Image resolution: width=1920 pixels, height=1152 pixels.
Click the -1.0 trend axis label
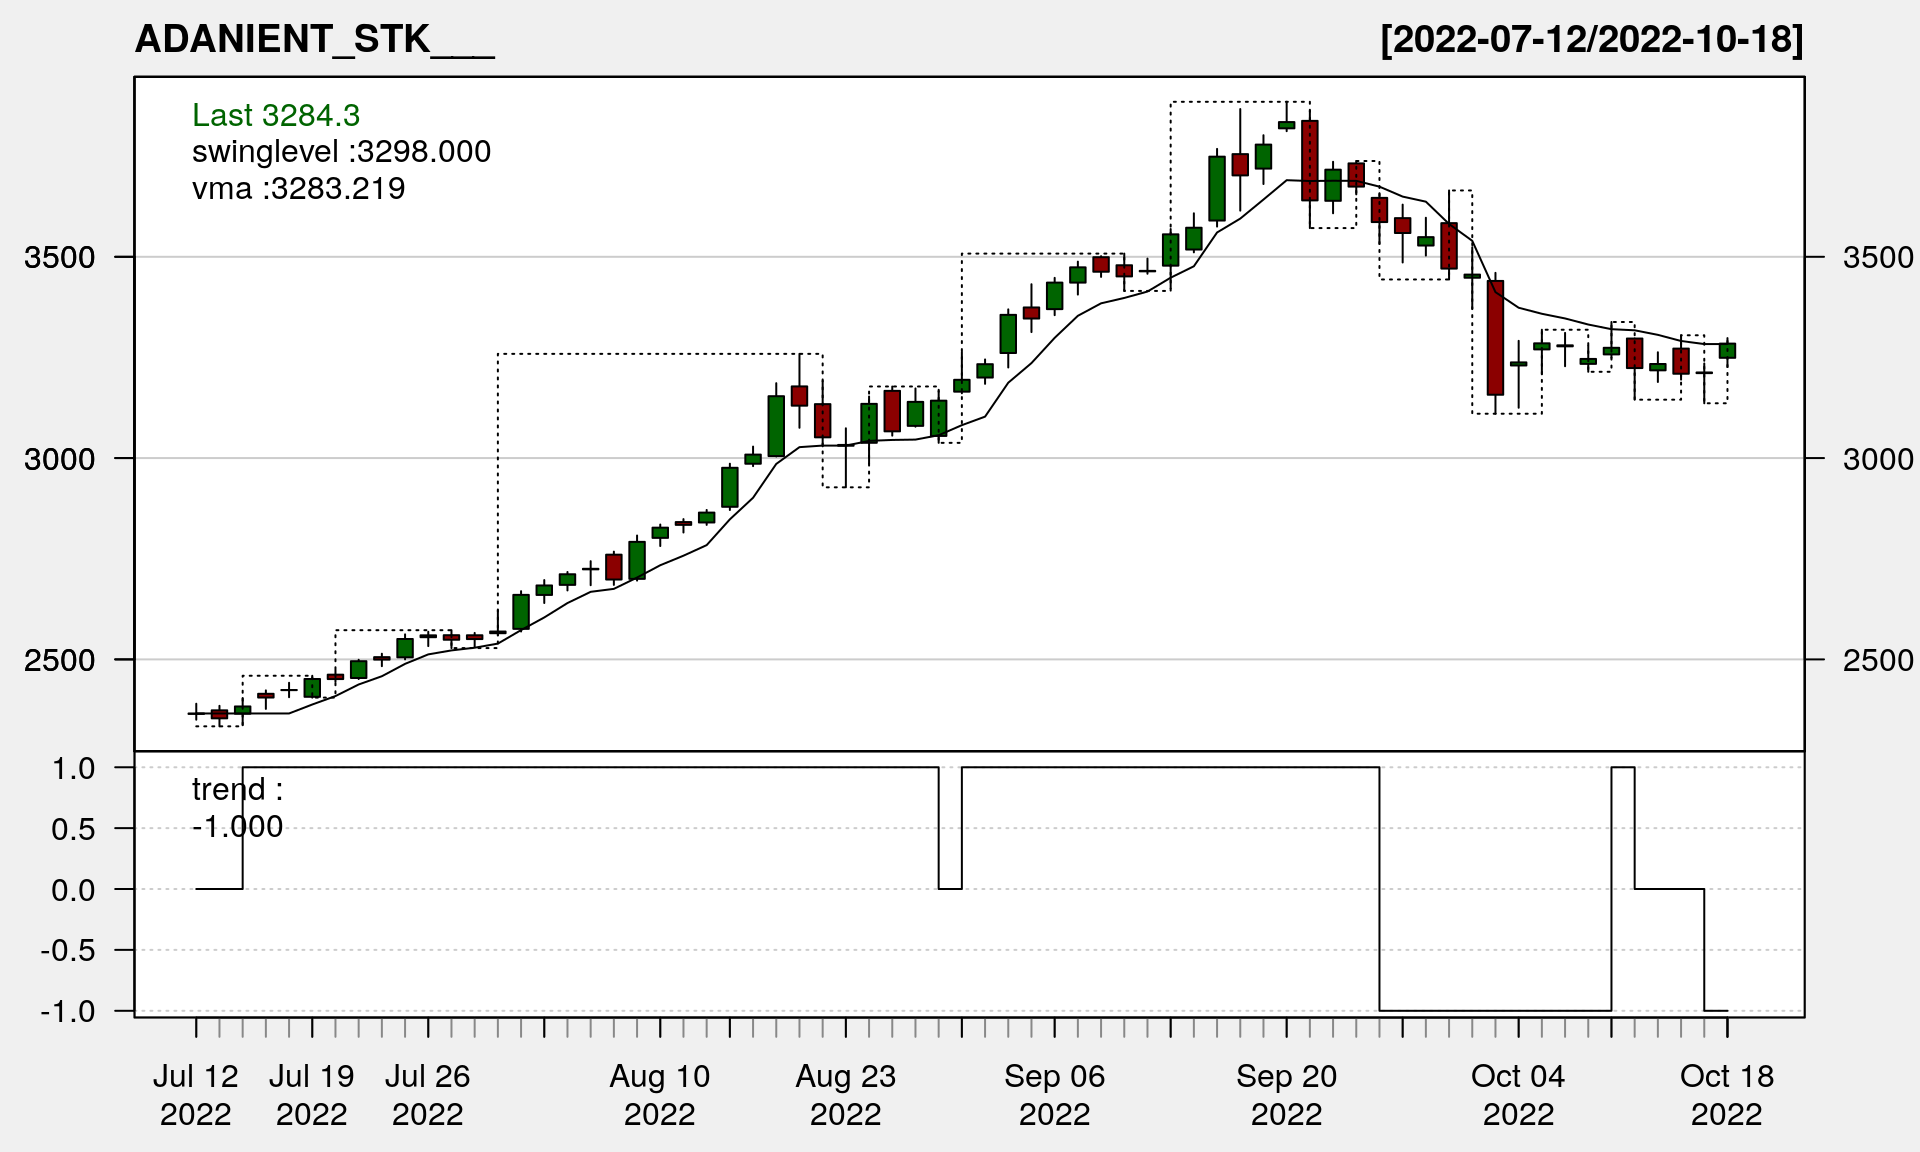click(68, 1012)
